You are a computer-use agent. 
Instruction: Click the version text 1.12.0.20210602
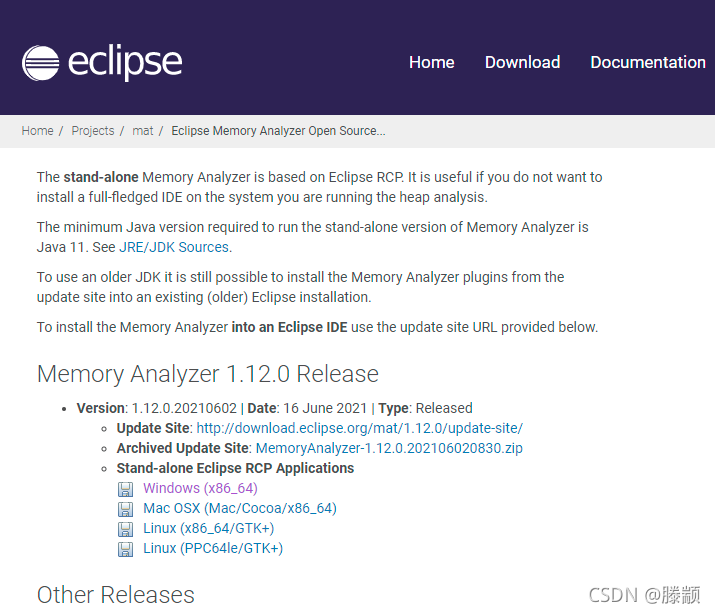(x=184, y=408)
